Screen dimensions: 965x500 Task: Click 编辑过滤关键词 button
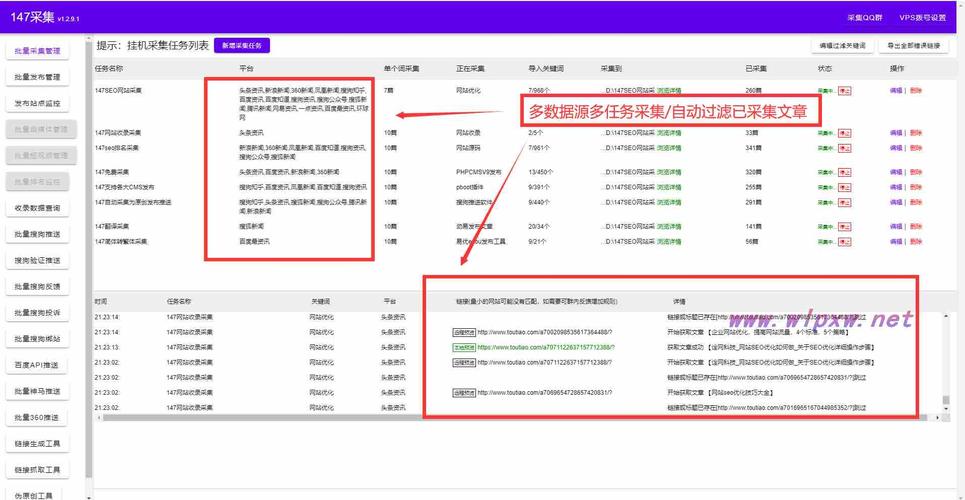(x=842, y=46)
